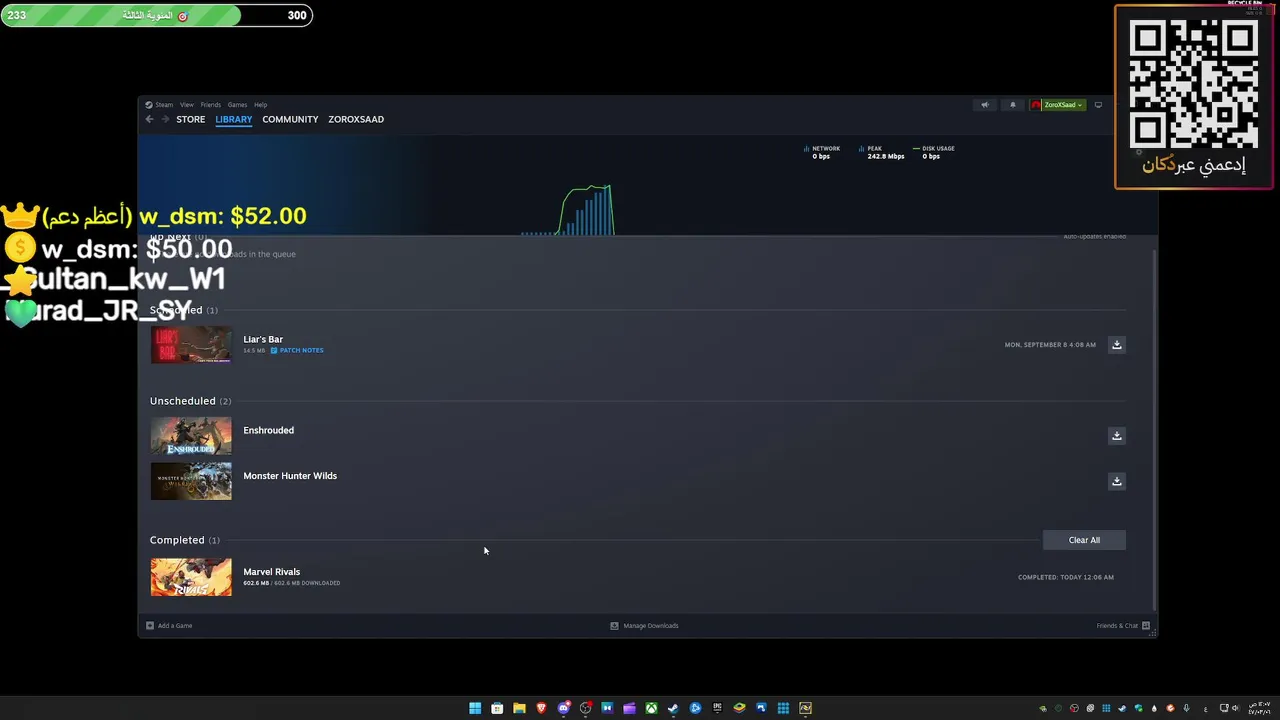The width and height of the screenshot is (1280, 720).
Task: Click Steam icon in taskbar
Action: click(673, 708)
